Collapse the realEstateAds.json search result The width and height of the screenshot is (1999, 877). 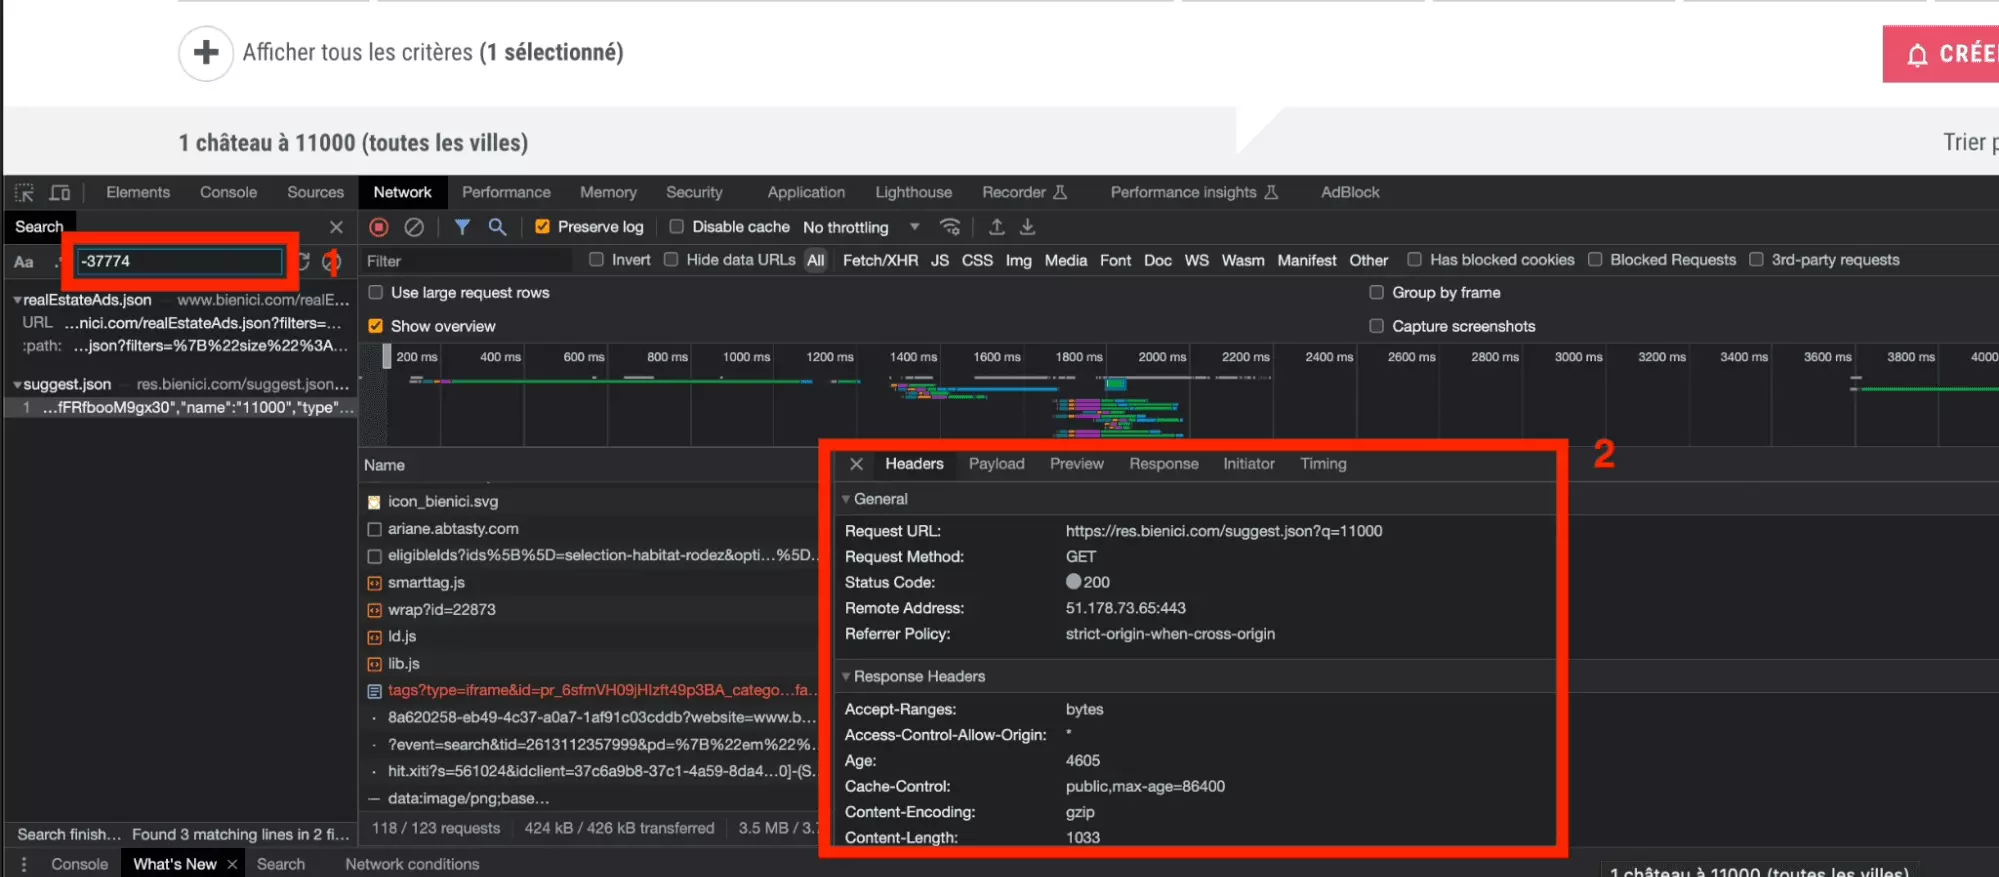pyautogui.click(x=17, y=300)
